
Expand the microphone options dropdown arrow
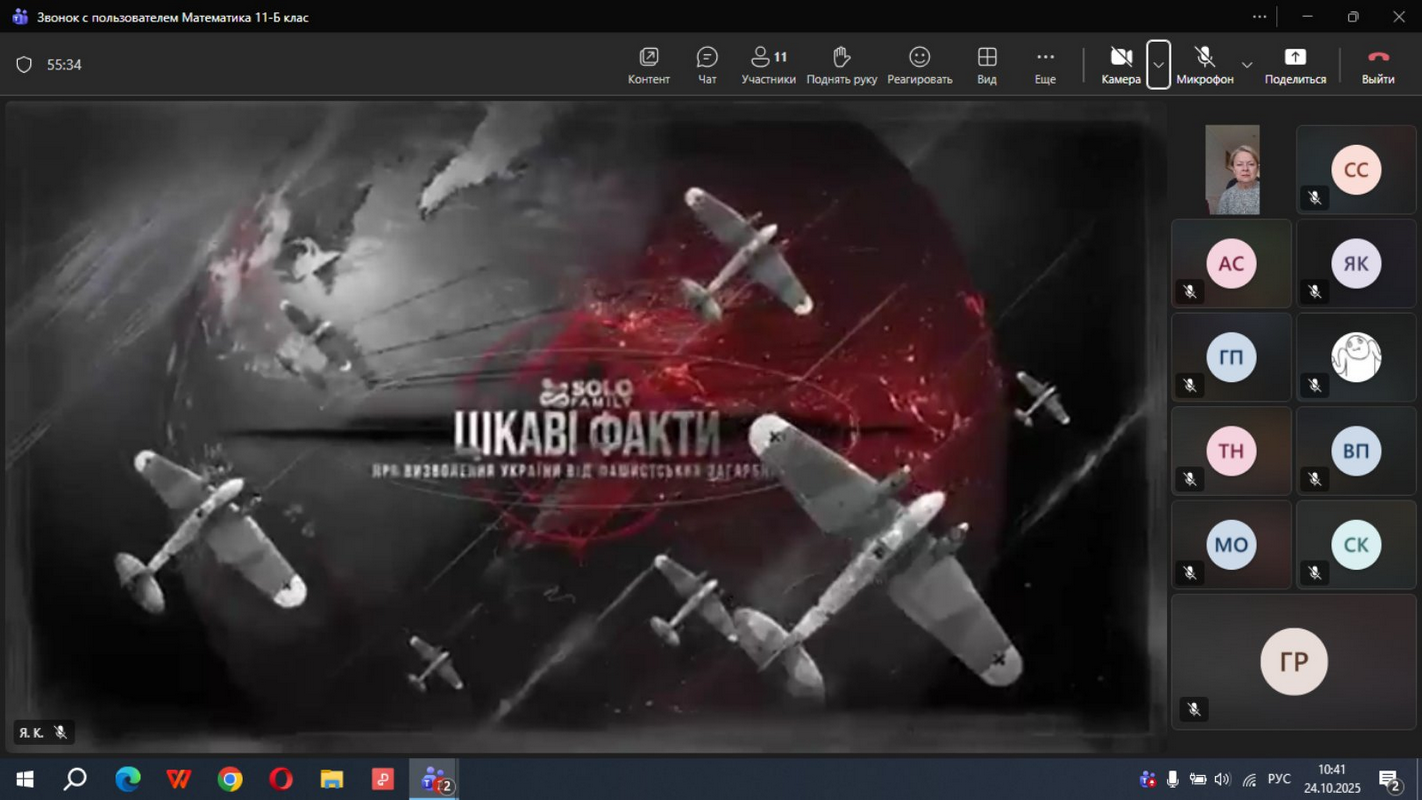pyautogui.click(x=1247, y=65)
